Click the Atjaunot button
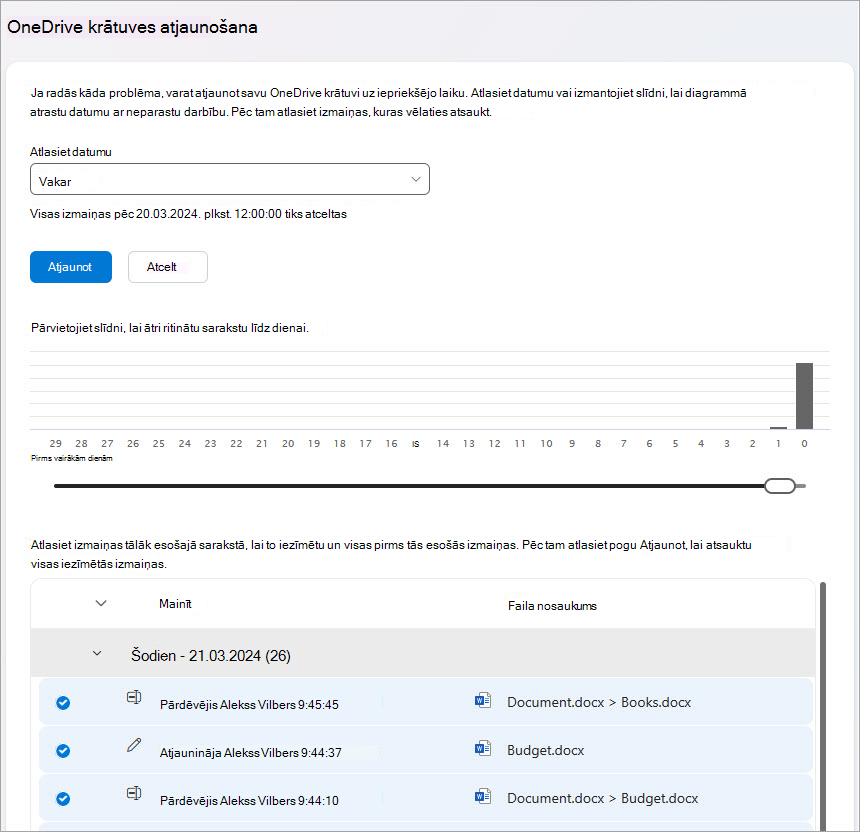 coord(71,267)
